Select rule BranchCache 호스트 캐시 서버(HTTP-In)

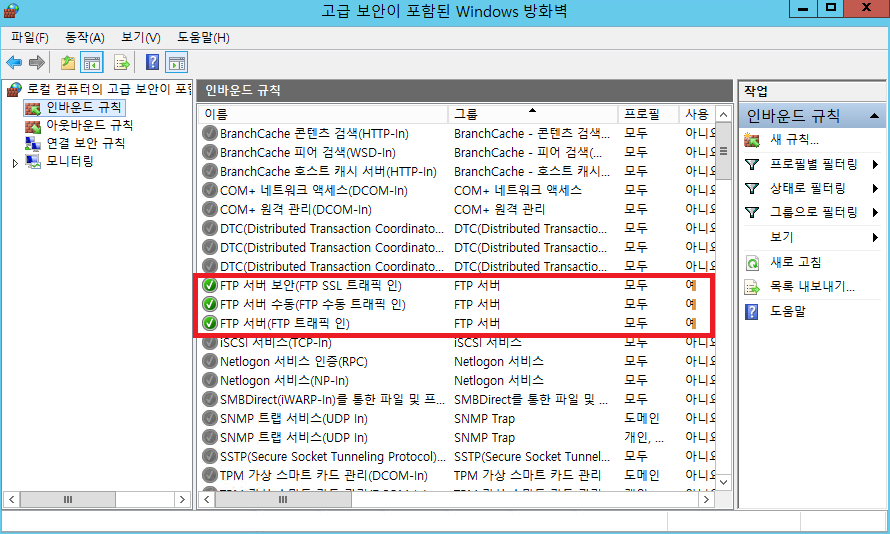click(x=328, y=171)
